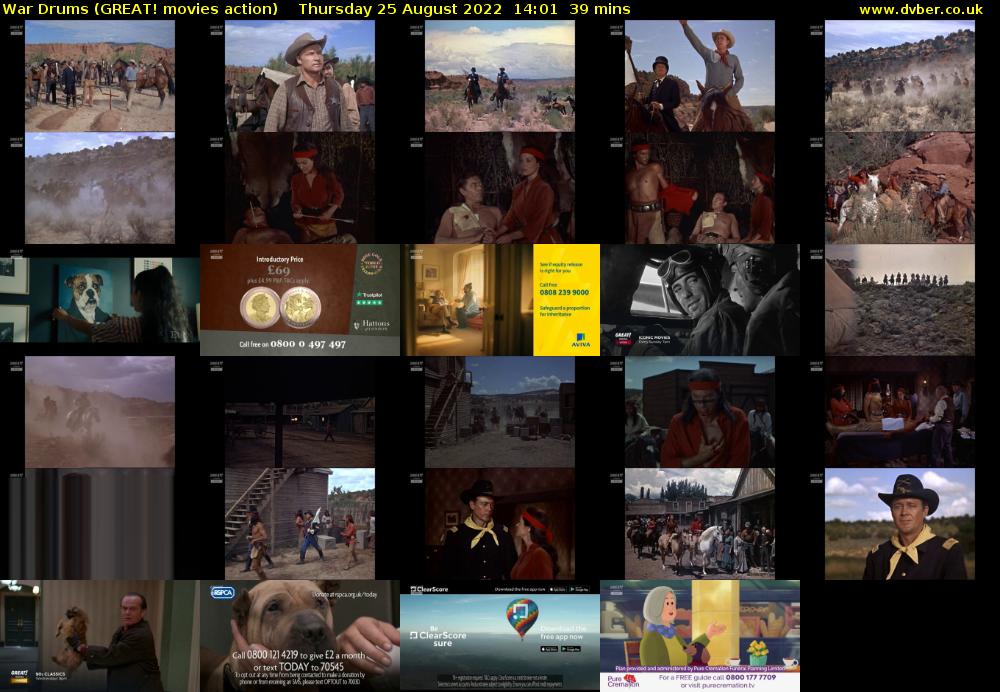Open thumbnail of man holding small dog
Viewport: 1000px width, 692px height.
pyautogui.click(x=99, y=636)
